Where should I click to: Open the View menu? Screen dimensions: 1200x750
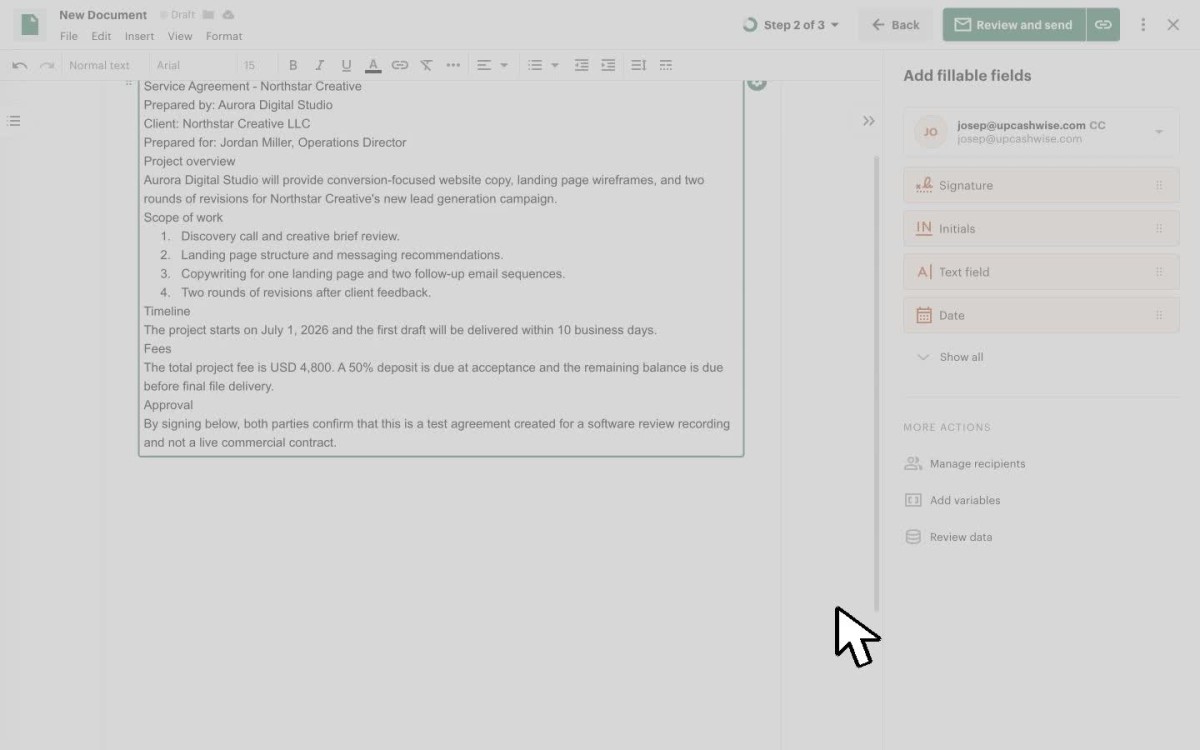[180, 36]
